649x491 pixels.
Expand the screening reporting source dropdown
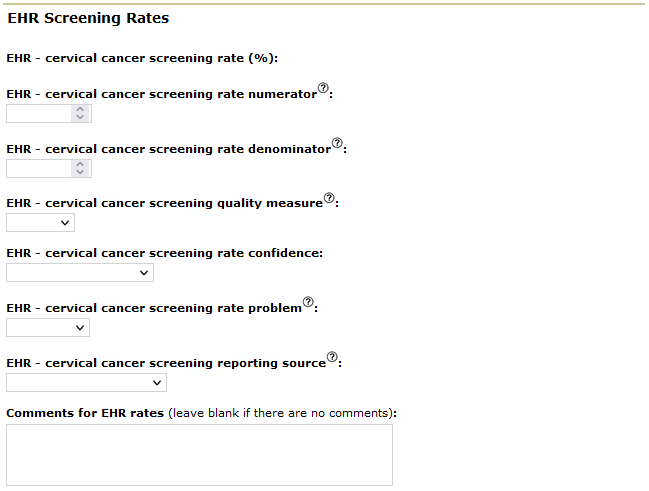(86, 382)
